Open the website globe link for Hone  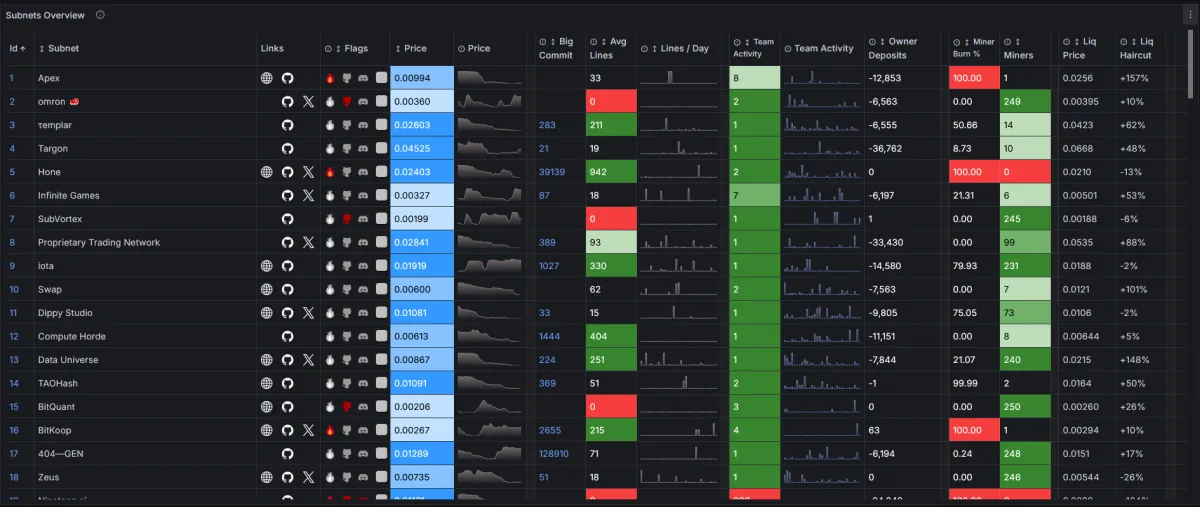click(266, 172)
